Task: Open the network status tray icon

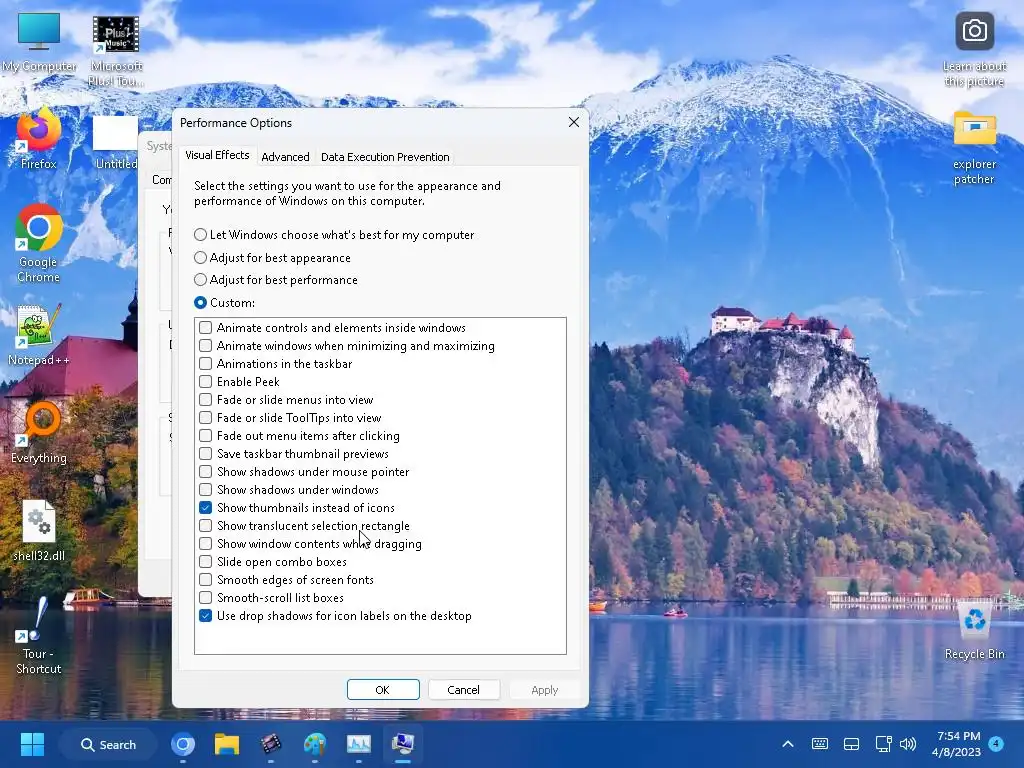Action: [x=883, y=744]
